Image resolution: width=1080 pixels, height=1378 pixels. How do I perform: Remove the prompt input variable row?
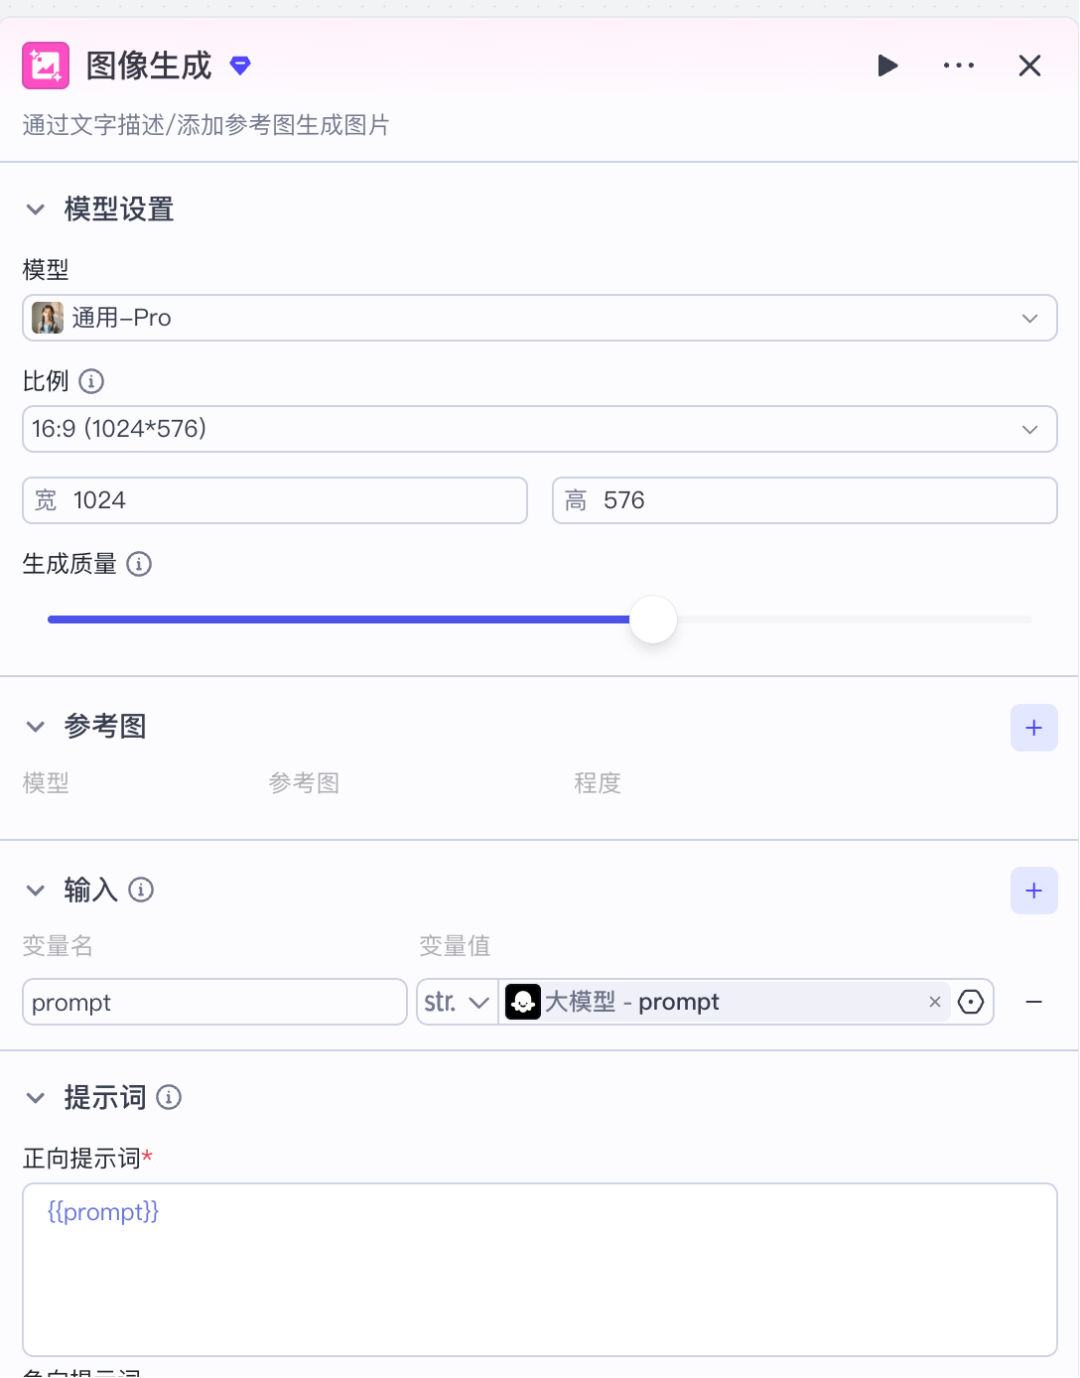[x=1034, y=1002]
